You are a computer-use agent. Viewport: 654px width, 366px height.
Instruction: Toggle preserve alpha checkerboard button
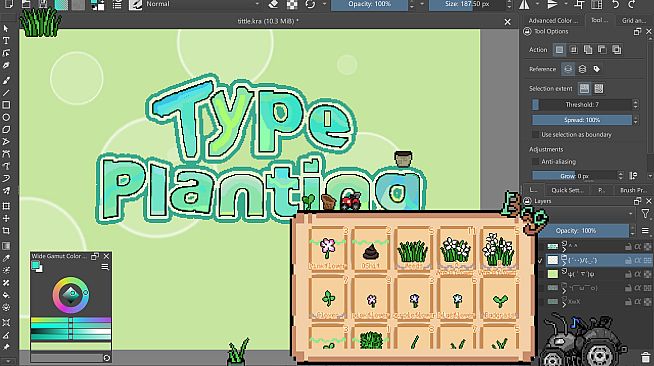(x=292, y=4)
